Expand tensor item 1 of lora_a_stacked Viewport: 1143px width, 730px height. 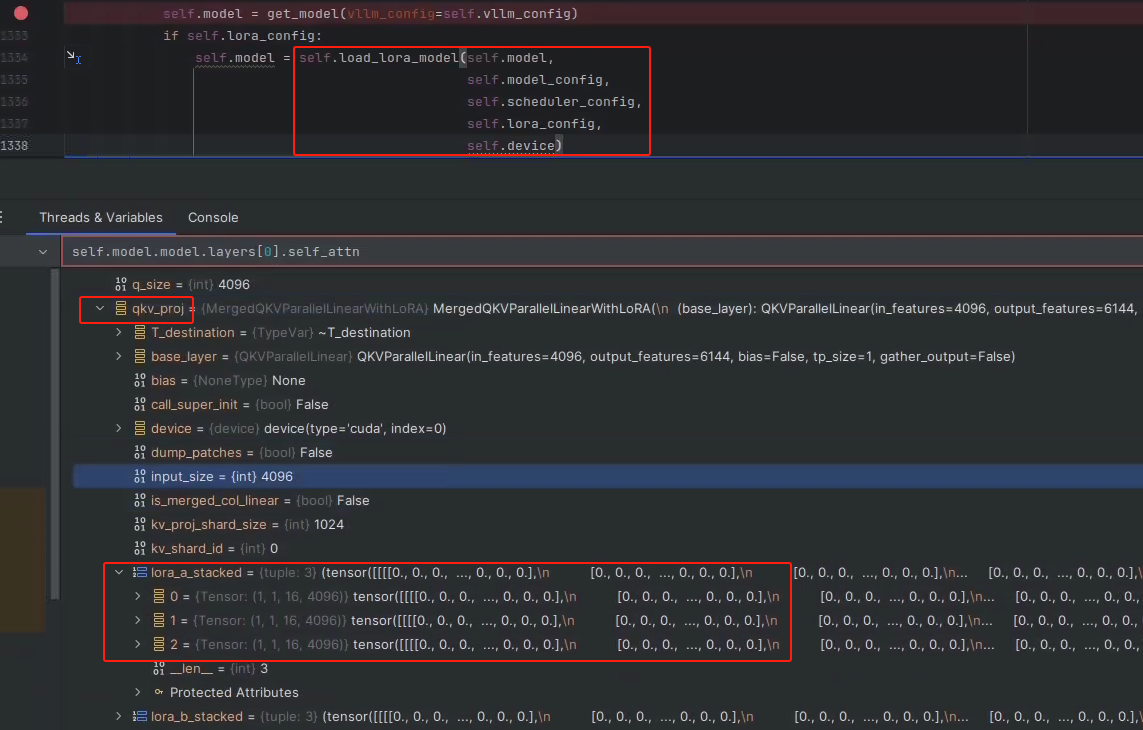(x=138, y=621)
